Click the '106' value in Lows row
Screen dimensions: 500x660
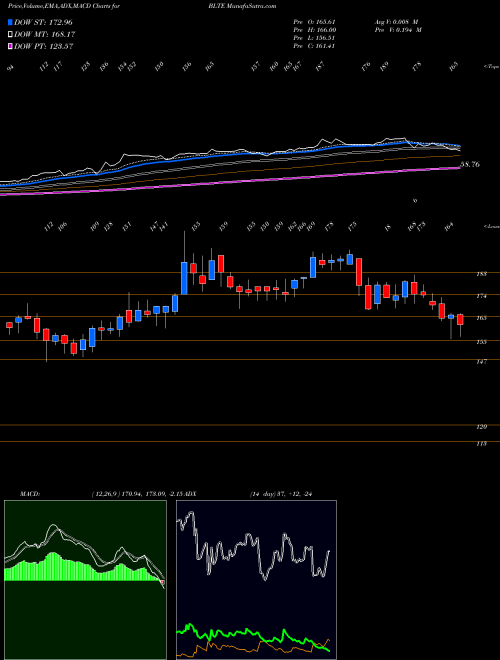coord(63,226)
